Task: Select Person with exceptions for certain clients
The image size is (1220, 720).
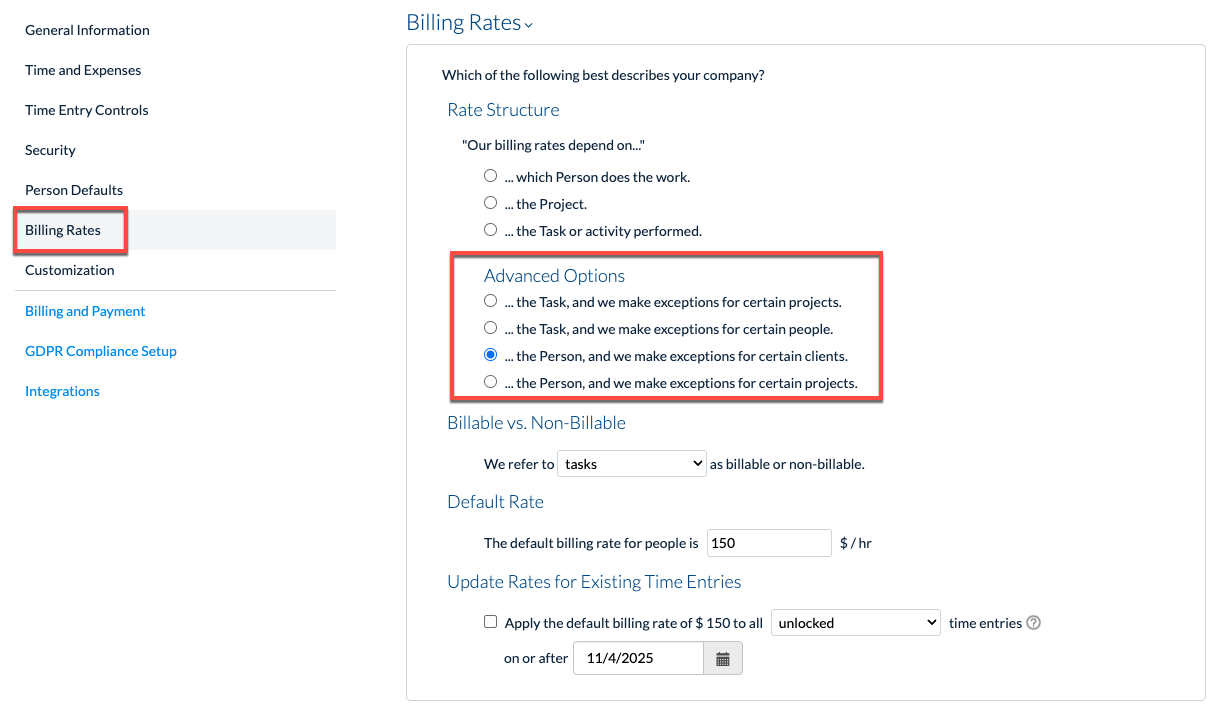Action: coord(490,355)
